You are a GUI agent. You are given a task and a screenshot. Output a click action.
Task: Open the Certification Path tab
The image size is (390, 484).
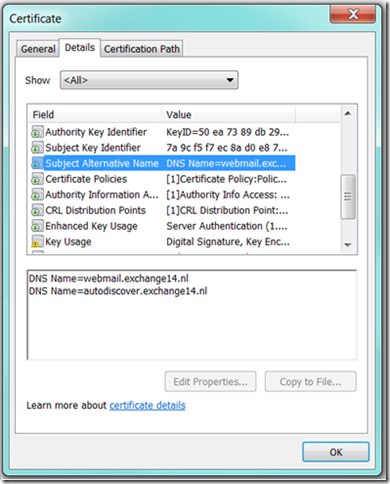coord(142,49)
